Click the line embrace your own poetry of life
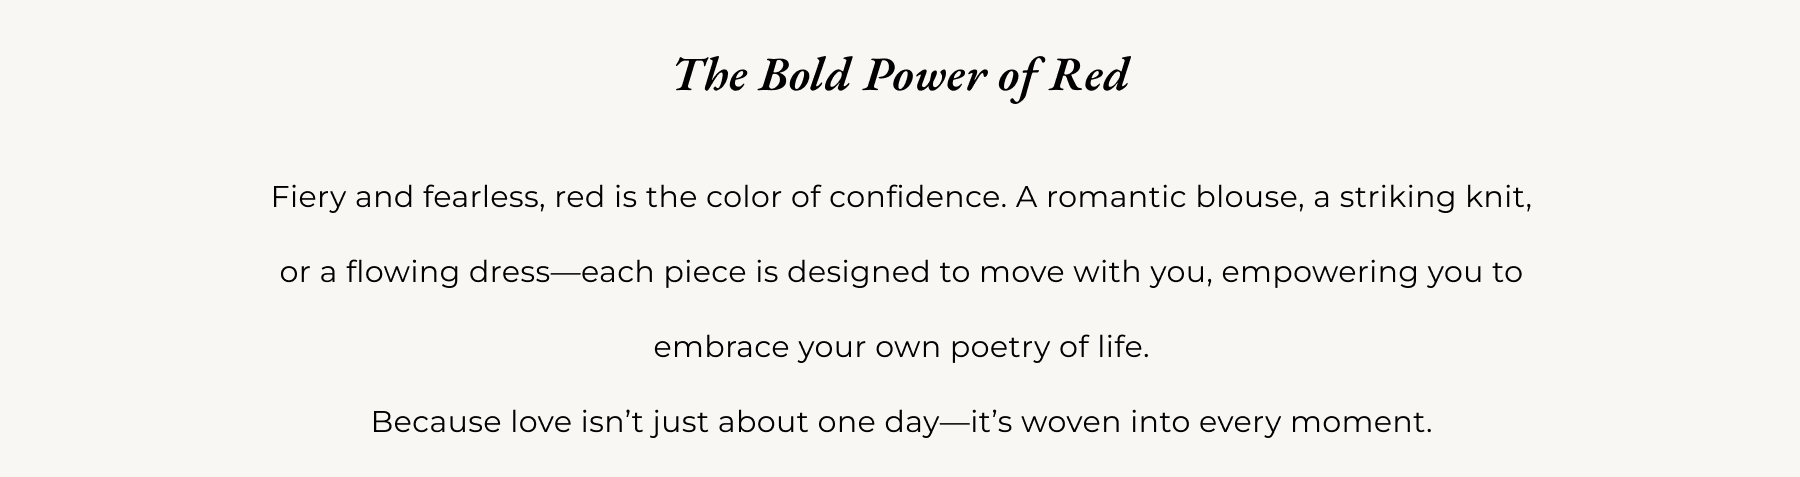Screen dimensions: 1800x477 point(901,347)
